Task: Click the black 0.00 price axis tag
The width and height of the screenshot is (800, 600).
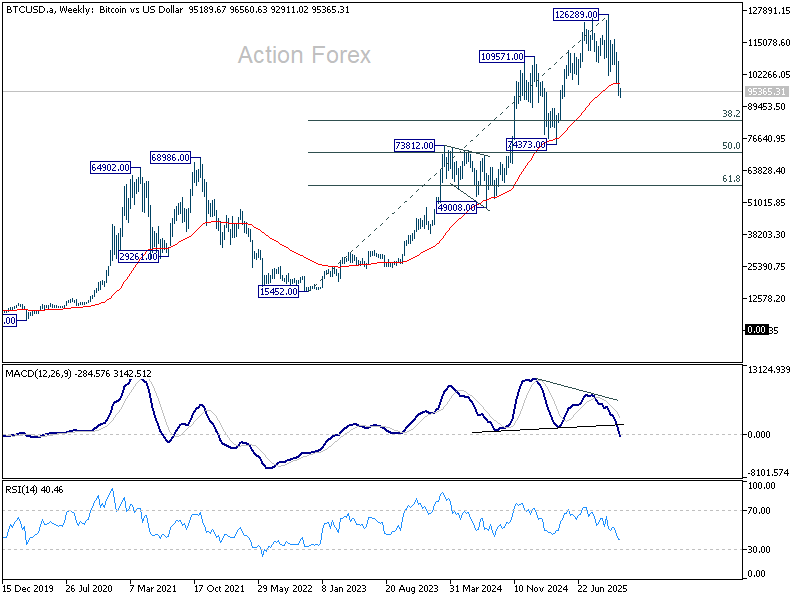Action: [756, 330]
